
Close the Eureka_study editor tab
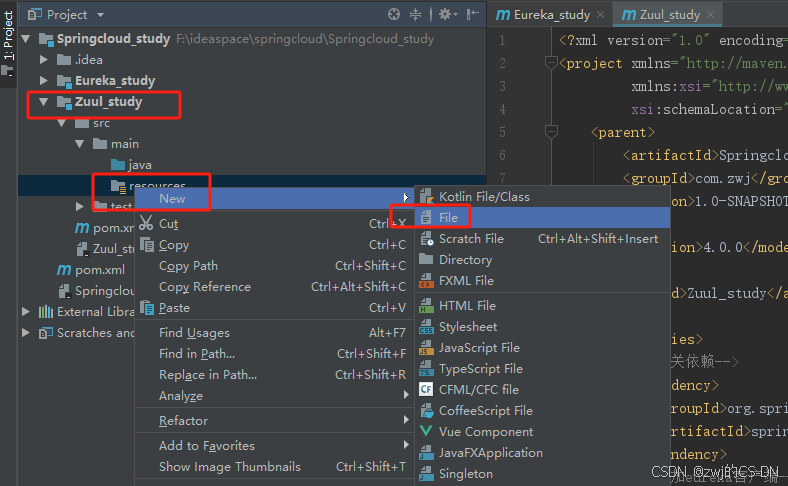(601, 15)
